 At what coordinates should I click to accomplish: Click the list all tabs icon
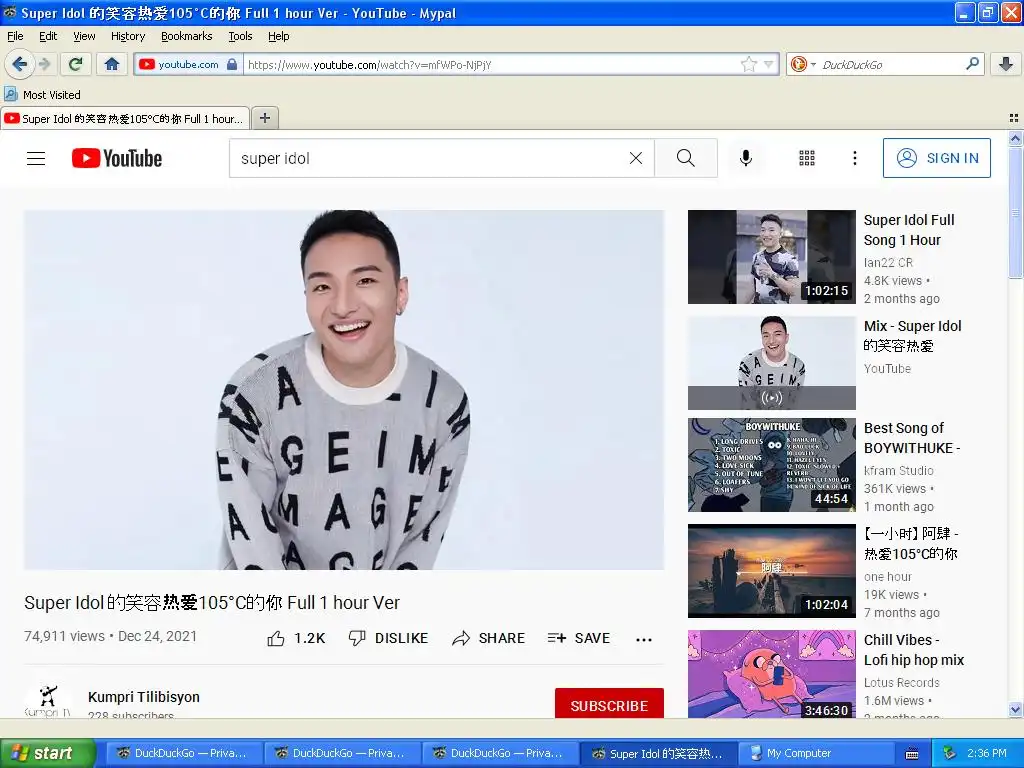1014,118
